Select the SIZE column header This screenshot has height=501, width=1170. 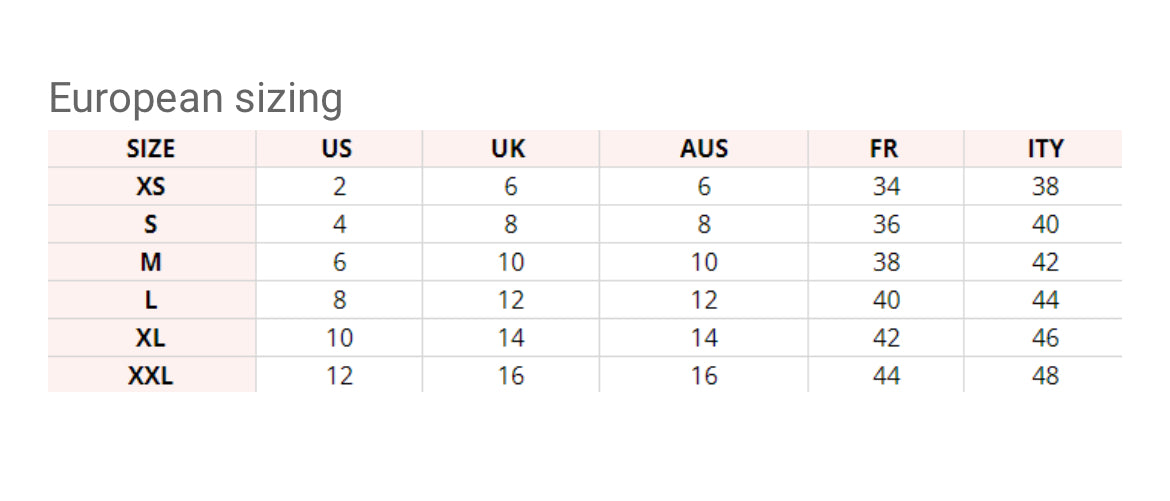[151, 149]
